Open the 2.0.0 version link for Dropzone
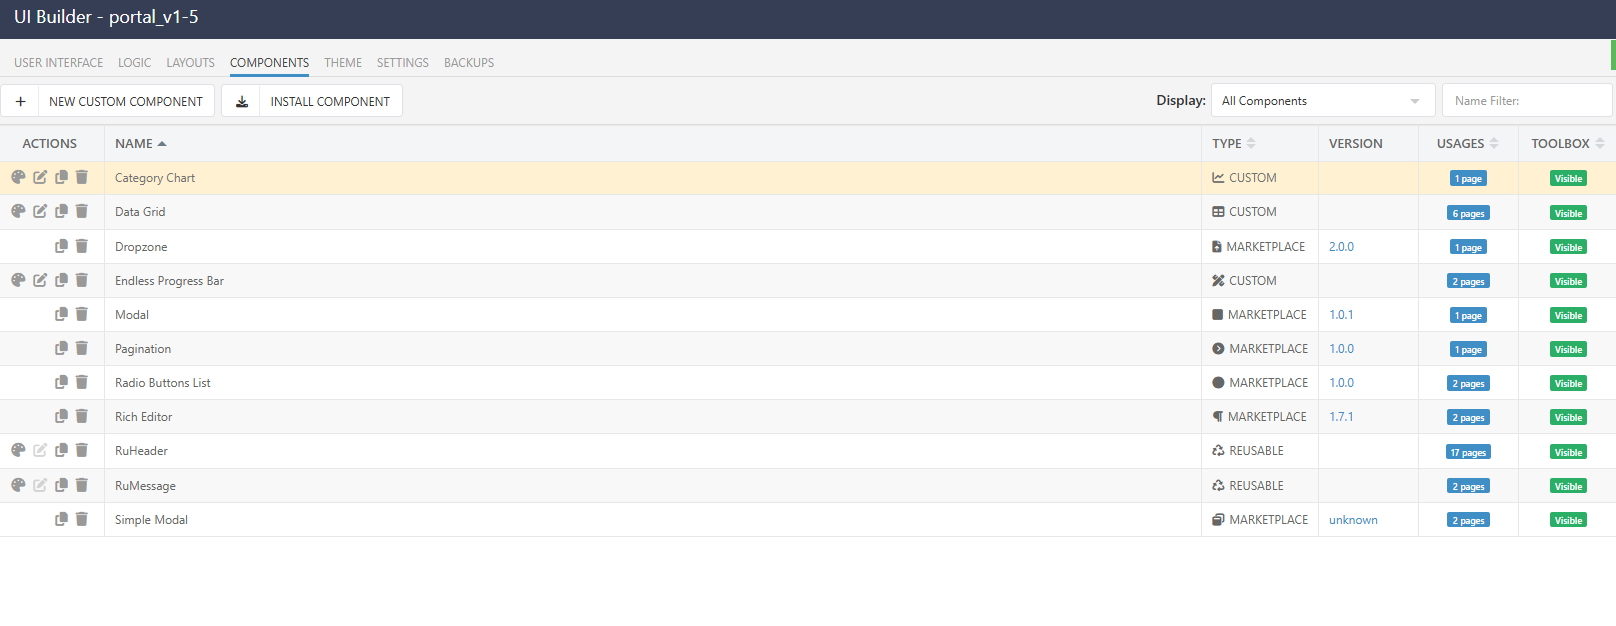Image resolution: width=1616 pixels, height=626 pixels. [1341, 246]
